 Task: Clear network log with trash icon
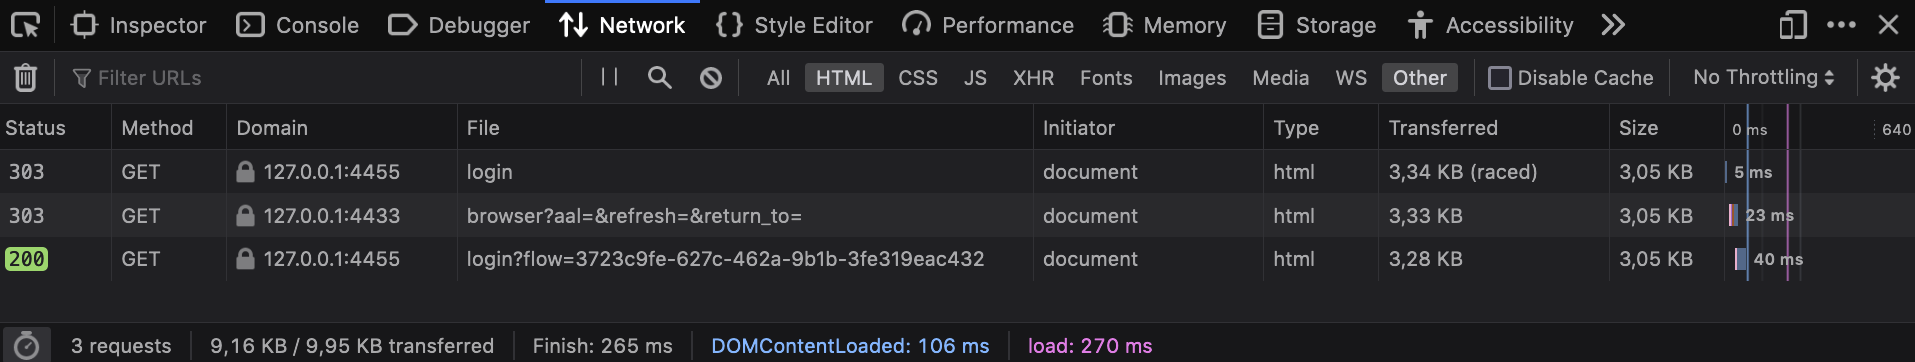pos(26,77)
